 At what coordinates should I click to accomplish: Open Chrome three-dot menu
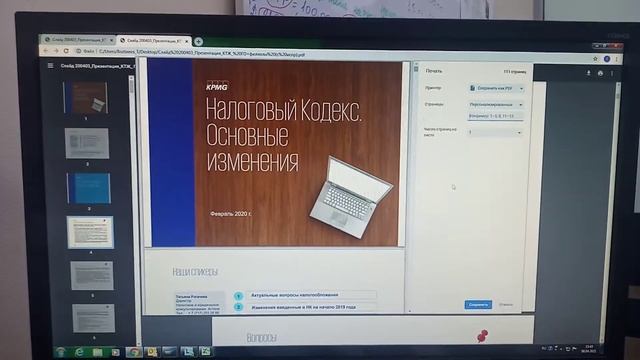coord(616,60)
